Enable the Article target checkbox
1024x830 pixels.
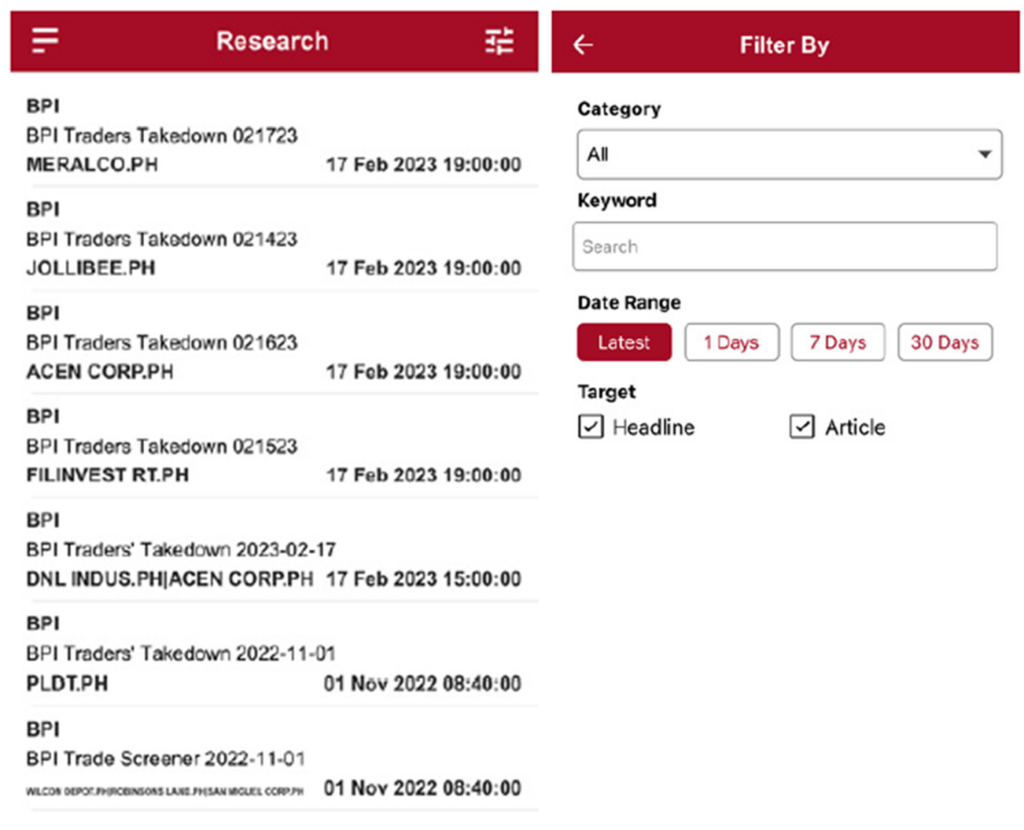[x=802, y=427]
